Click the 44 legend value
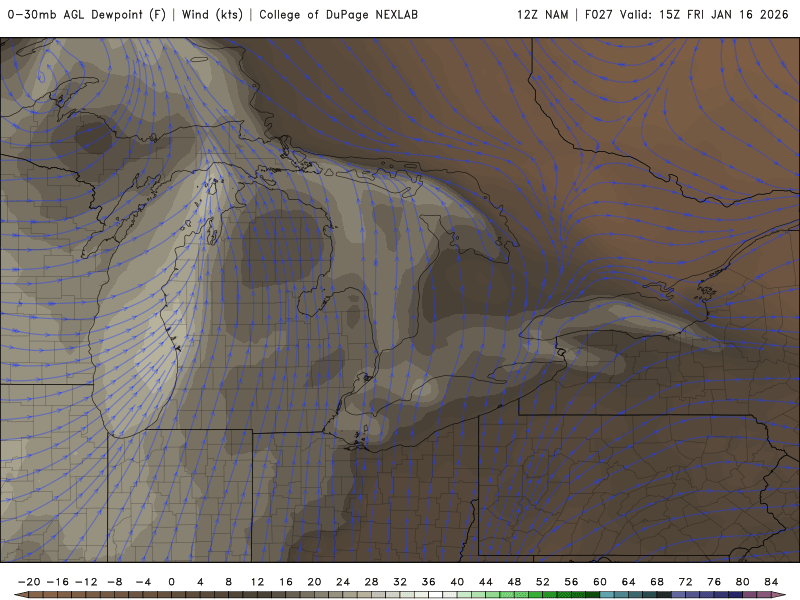Image resolution: width=800 pixels, height=600 pixels. click(486, 582)
